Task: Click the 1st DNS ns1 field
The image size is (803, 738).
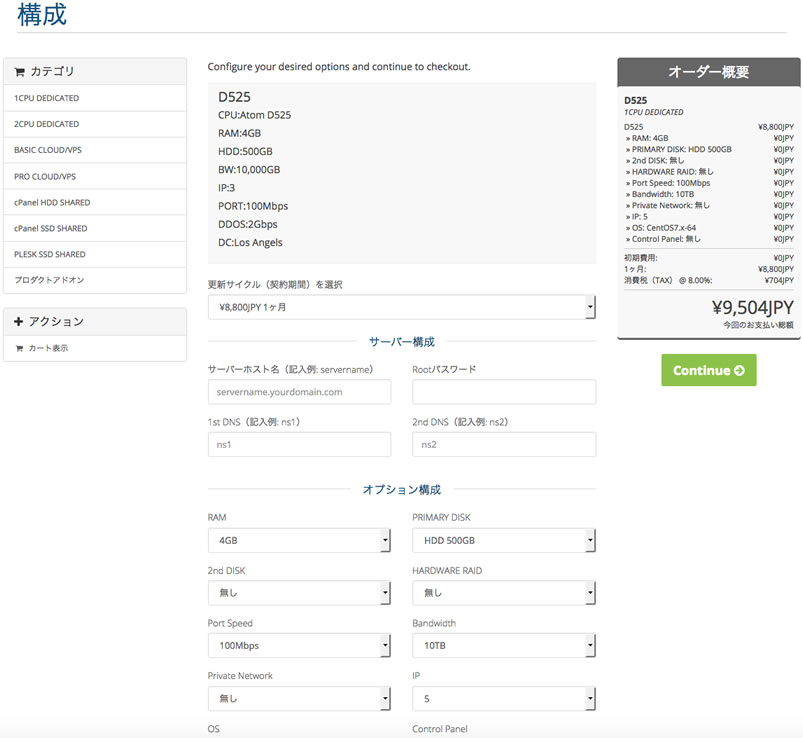Action: coord(298,445)
